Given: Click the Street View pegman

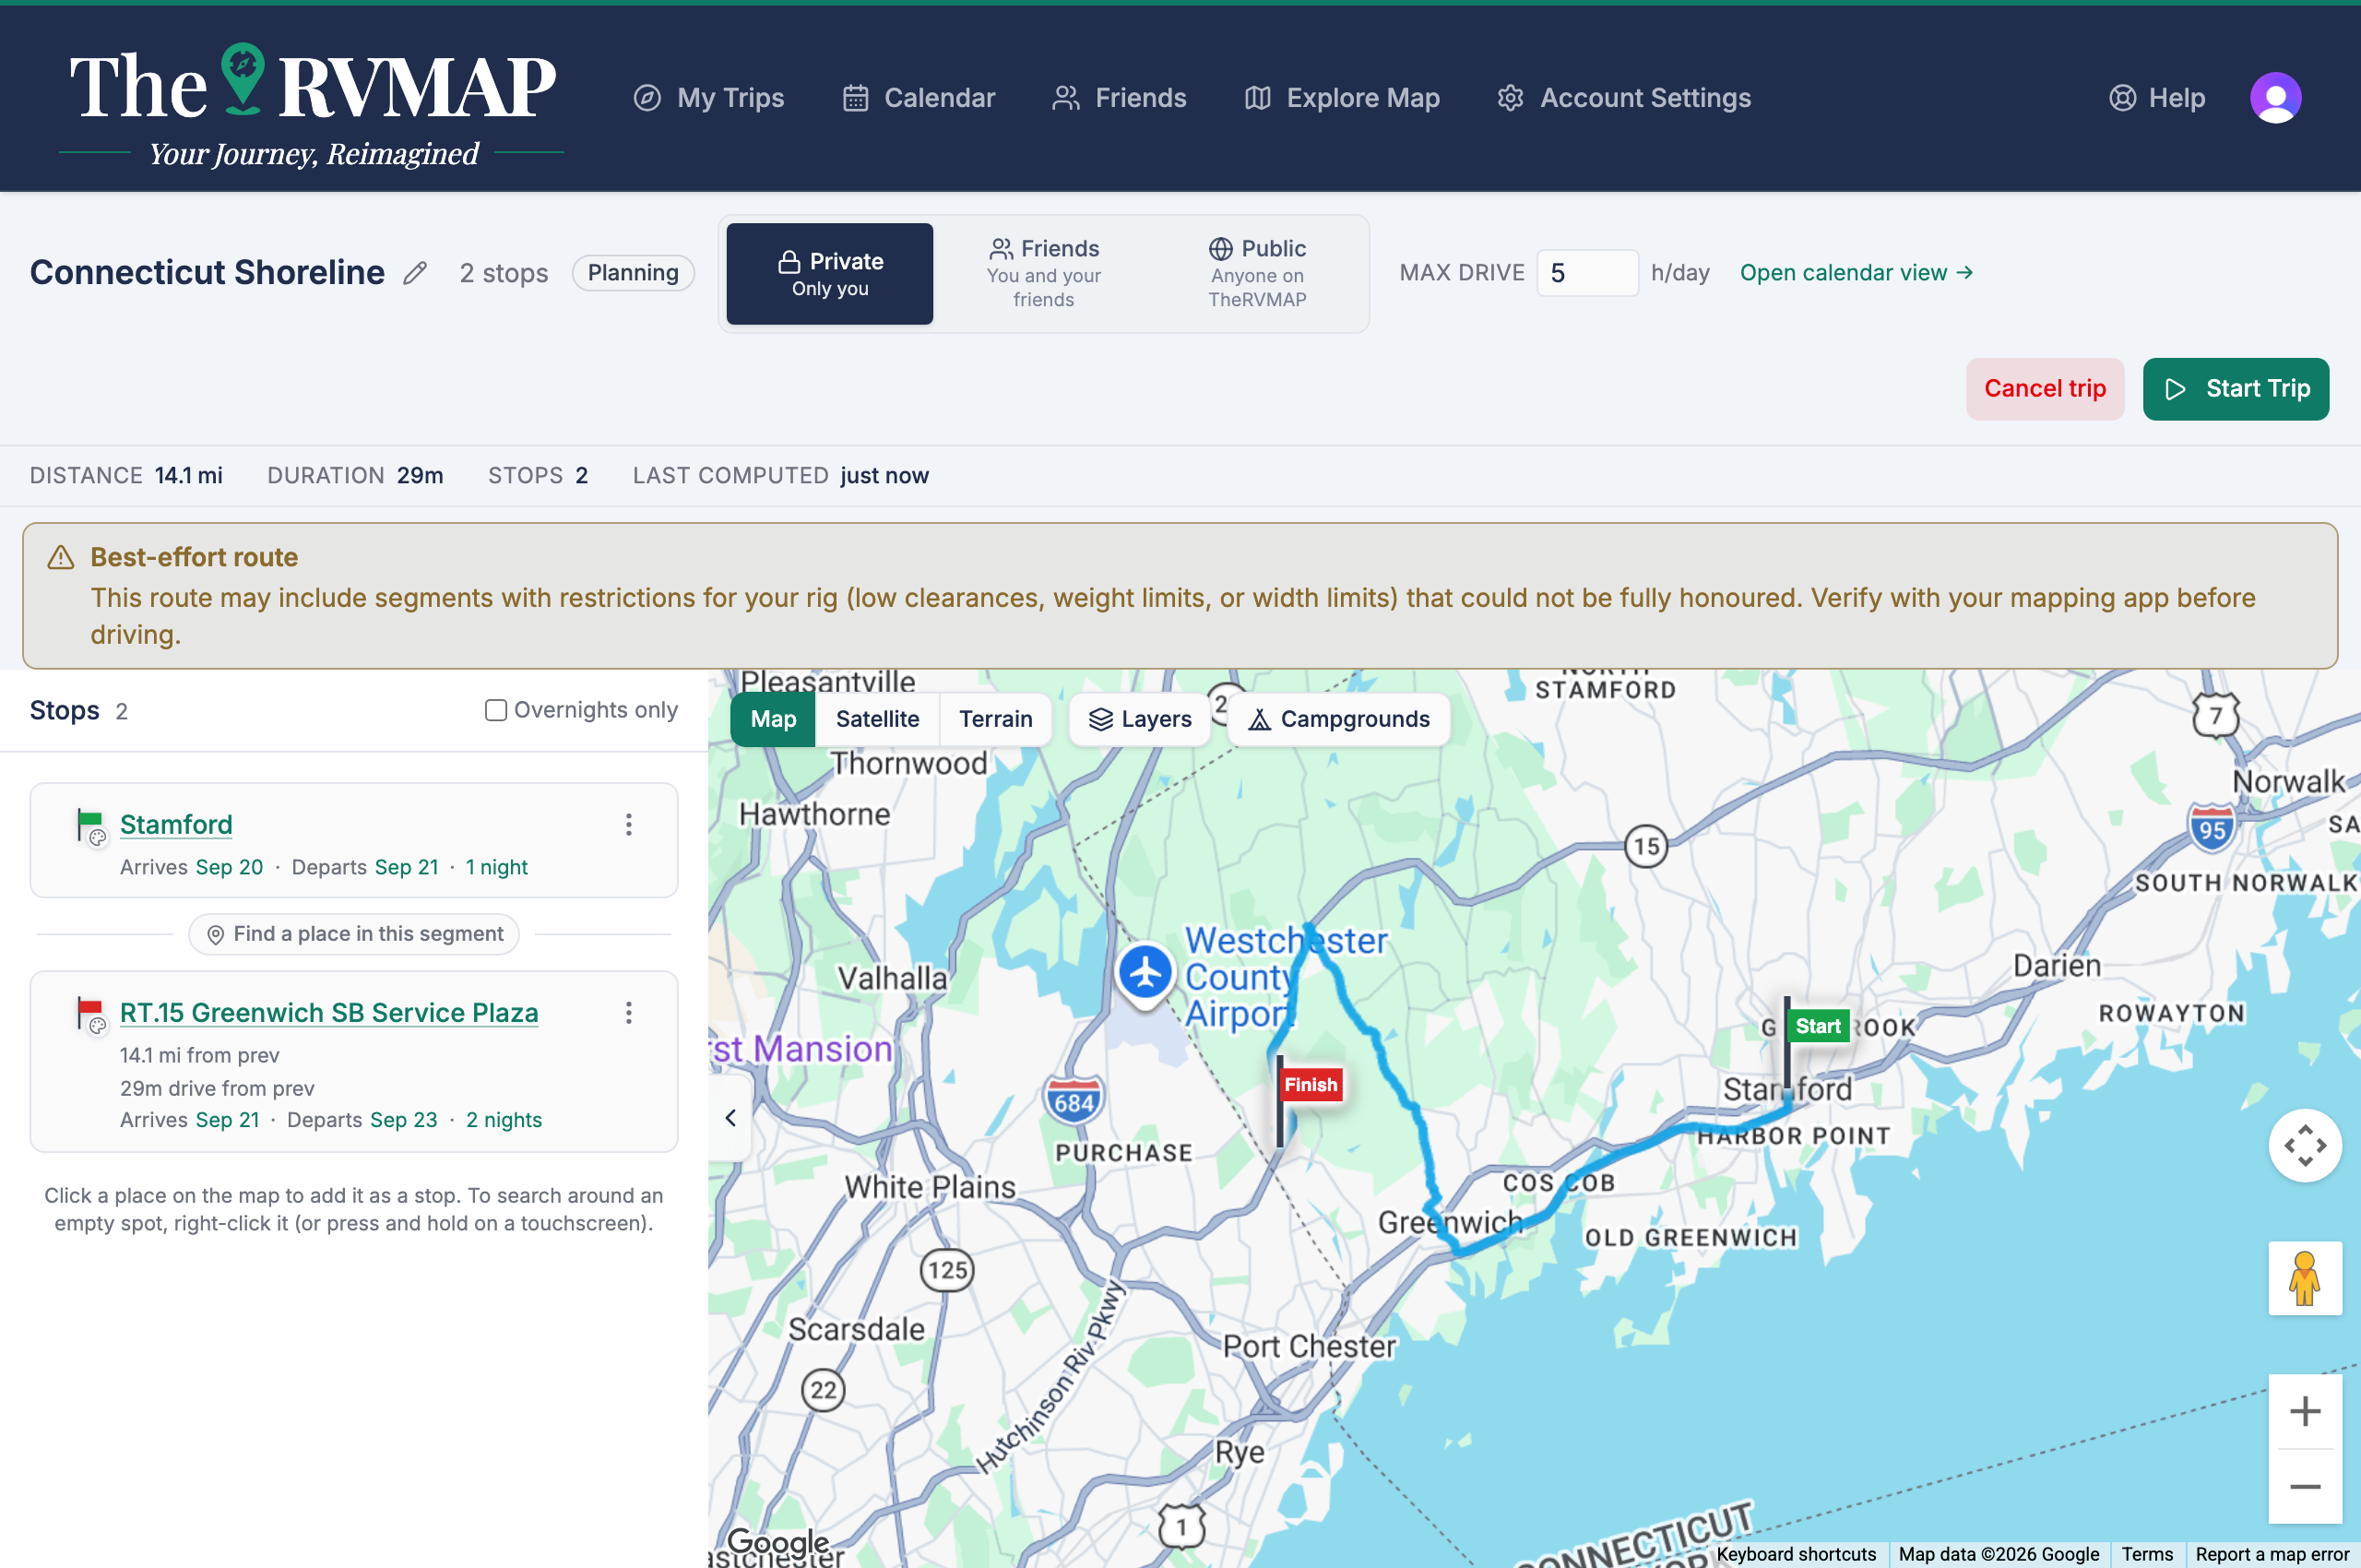Looking at the screenshot, I should [2304, 1279].
